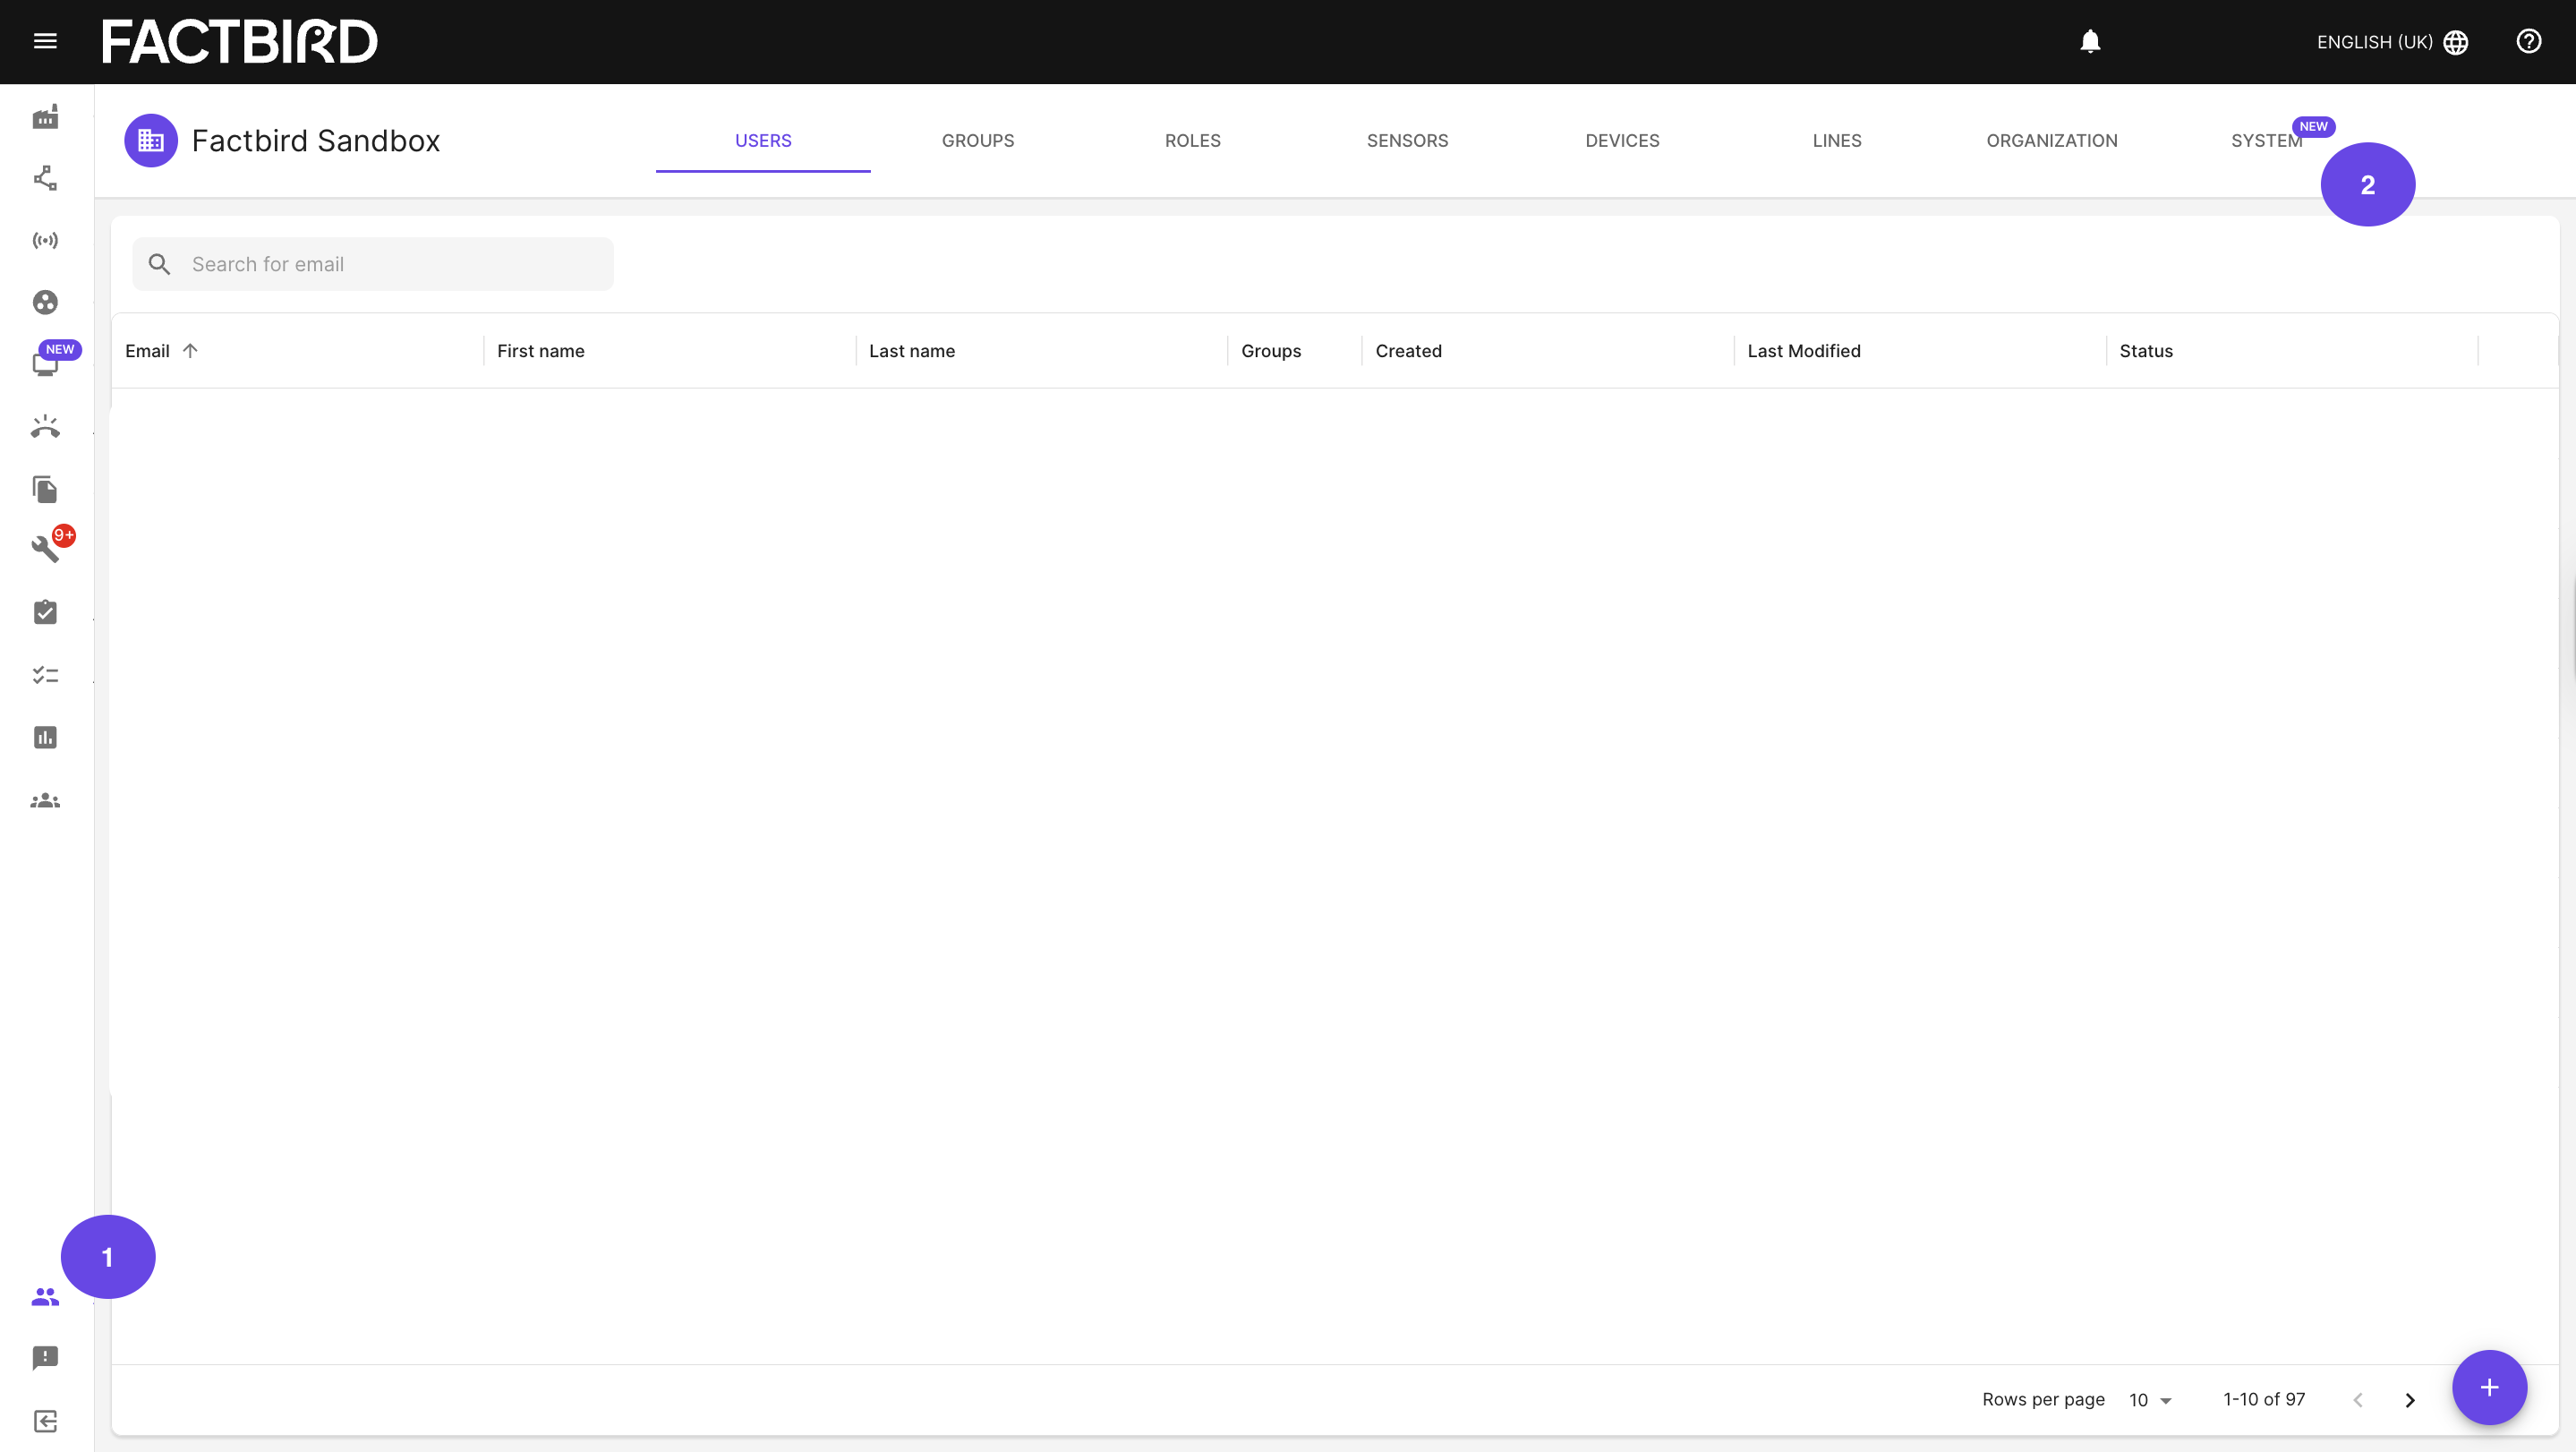Open the wrench maintenance icon with 9+ badge

click(x=45, y=549)
